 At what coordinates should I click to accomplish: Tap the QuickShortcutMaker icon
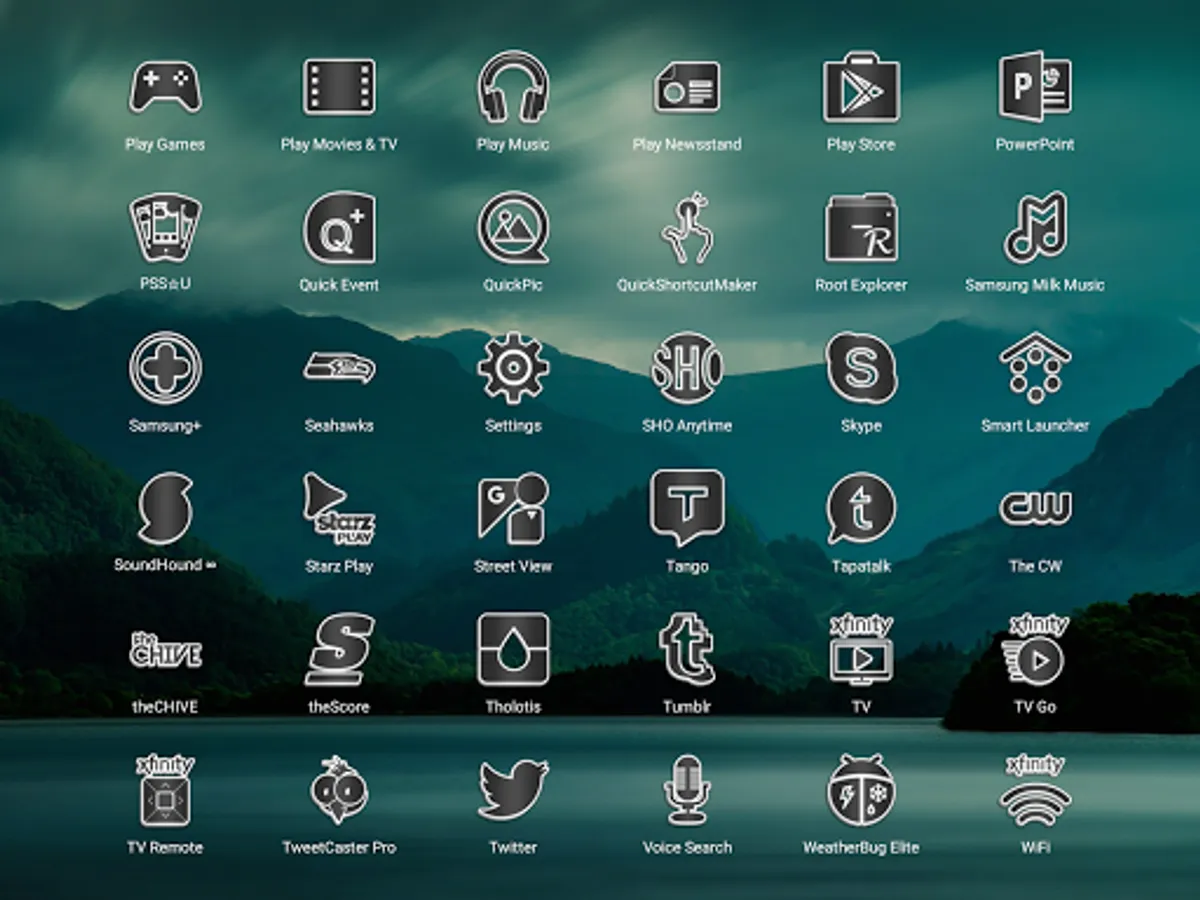point(687,228)
